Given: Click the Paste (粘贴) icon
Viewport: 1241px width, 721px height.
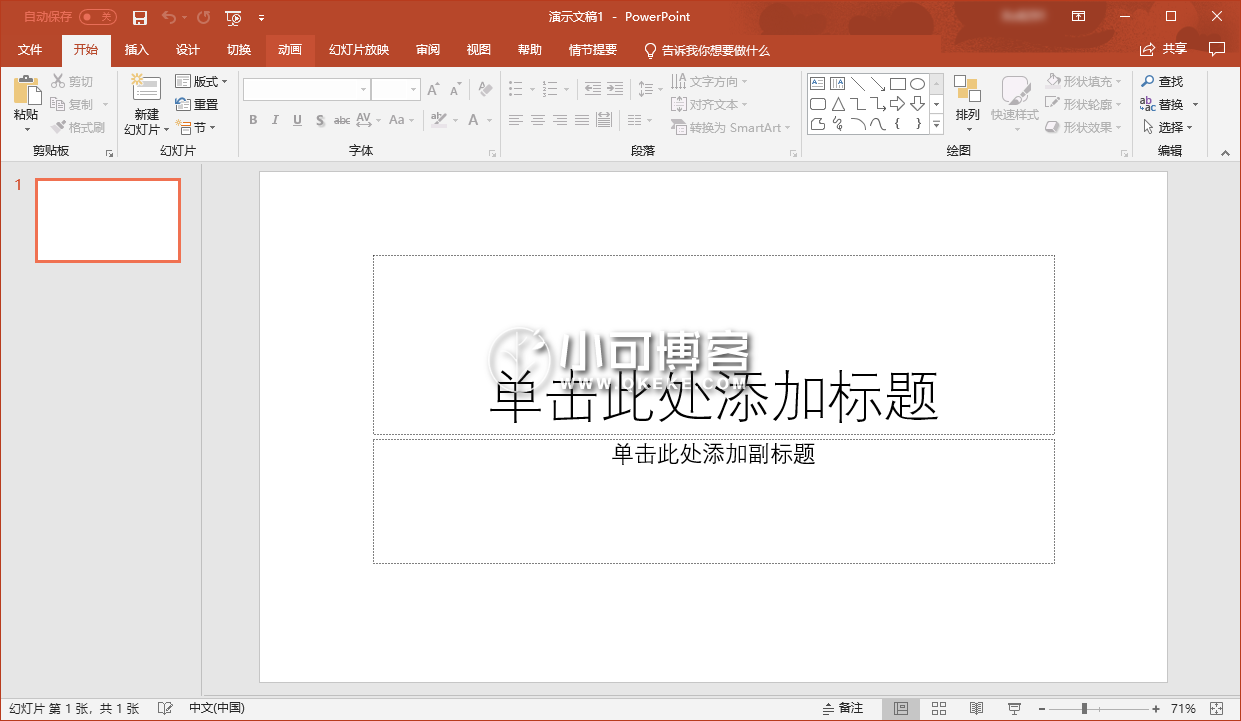Looking at the screenshot, I should [26, 90].
